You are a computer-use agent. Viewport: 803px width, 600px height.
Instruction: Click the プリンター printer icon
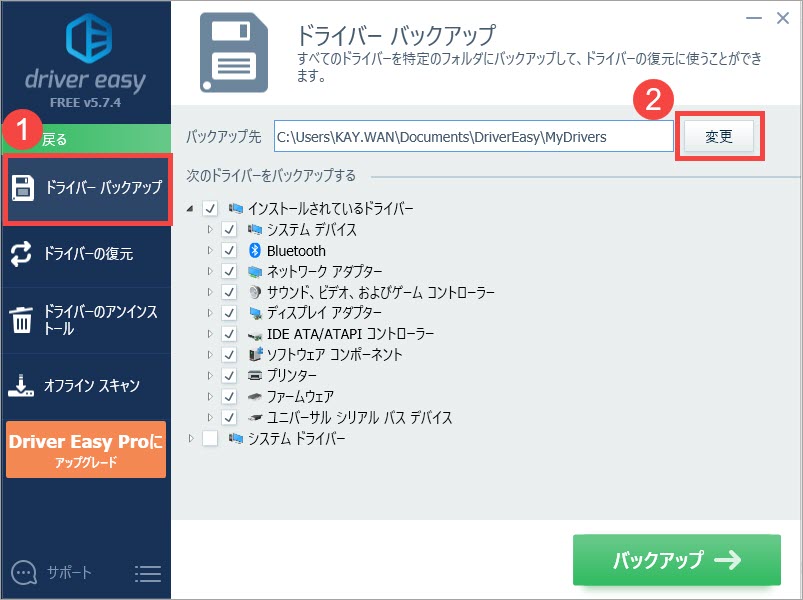point(255,375)
